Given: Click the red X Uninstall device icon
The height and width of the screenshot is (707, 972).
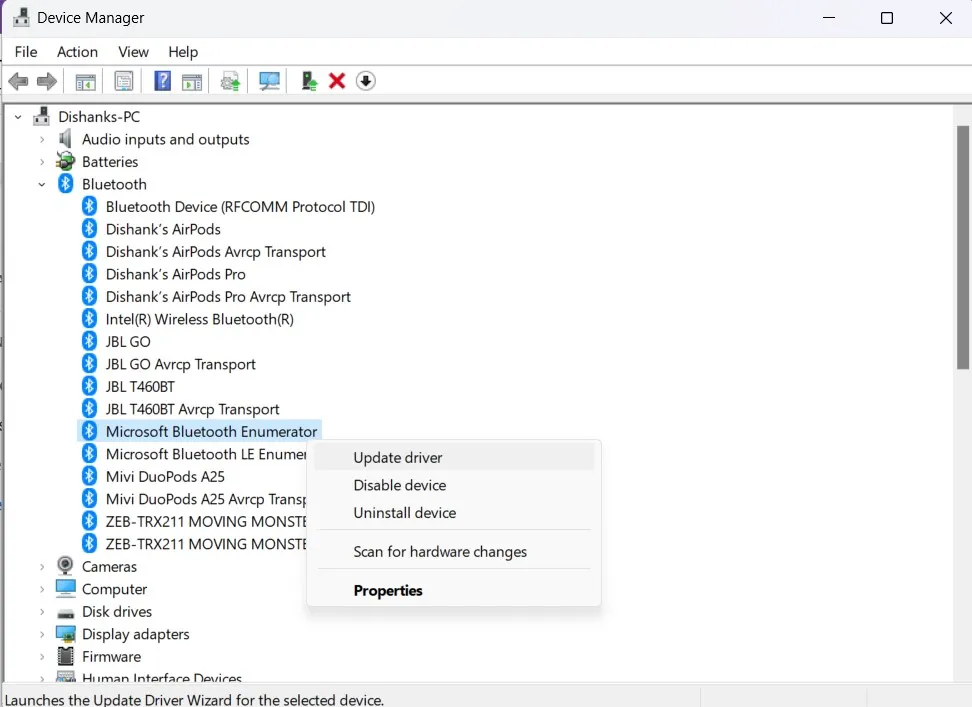Looking at the screenshot, I should [337, 81].
